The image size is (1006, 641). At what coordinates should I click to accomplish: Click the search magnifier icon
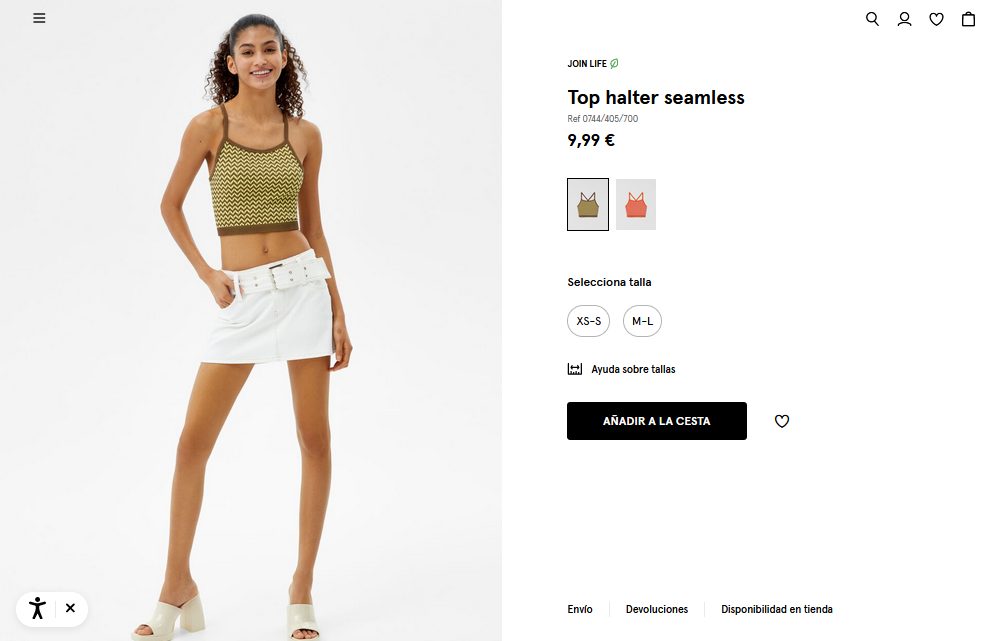[872, 19]
